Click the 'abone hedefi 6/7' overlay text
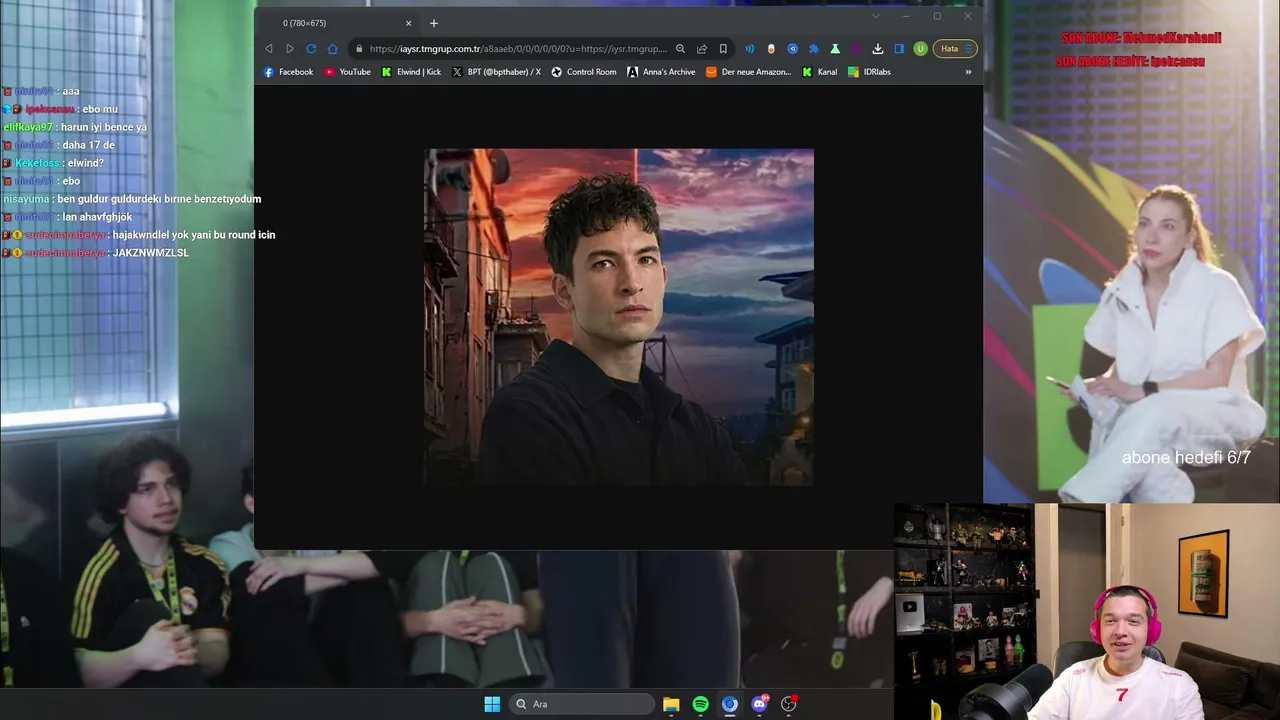The height and width of the screenshot is (720, 1280). click(x=1186, y=458)
